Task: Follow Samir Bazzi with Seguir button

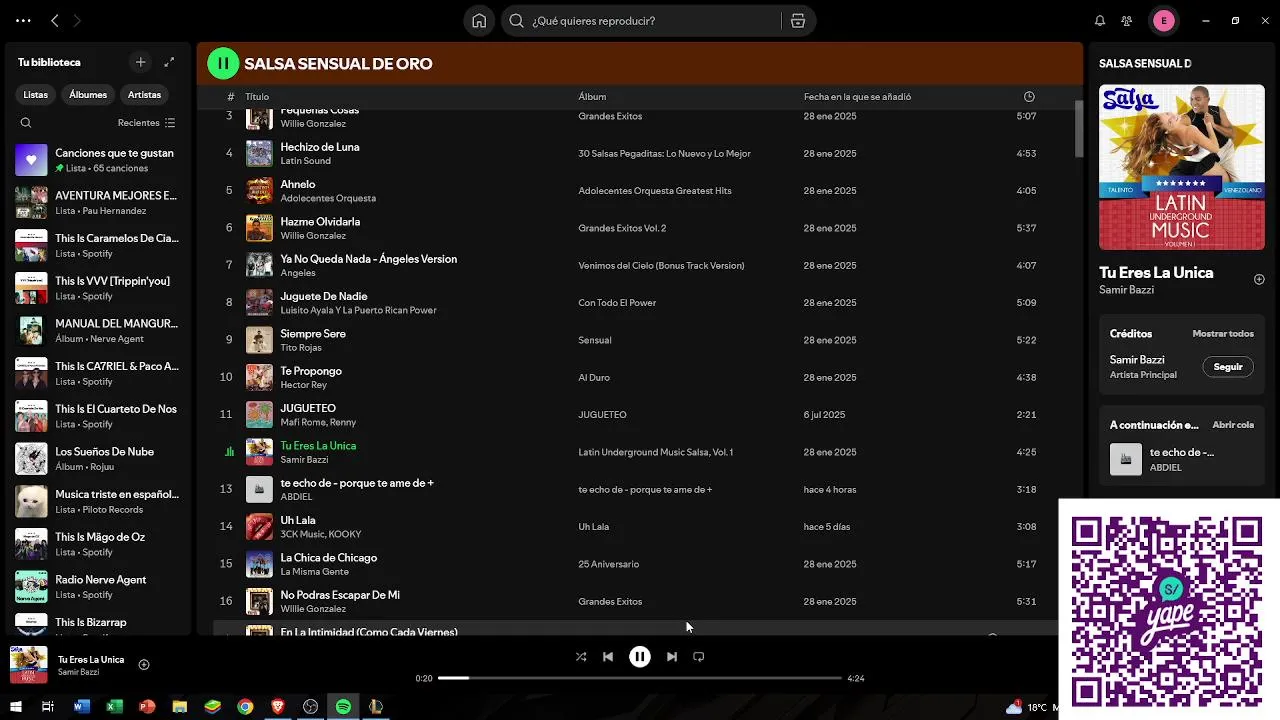Action: [x=1228, y=367]
